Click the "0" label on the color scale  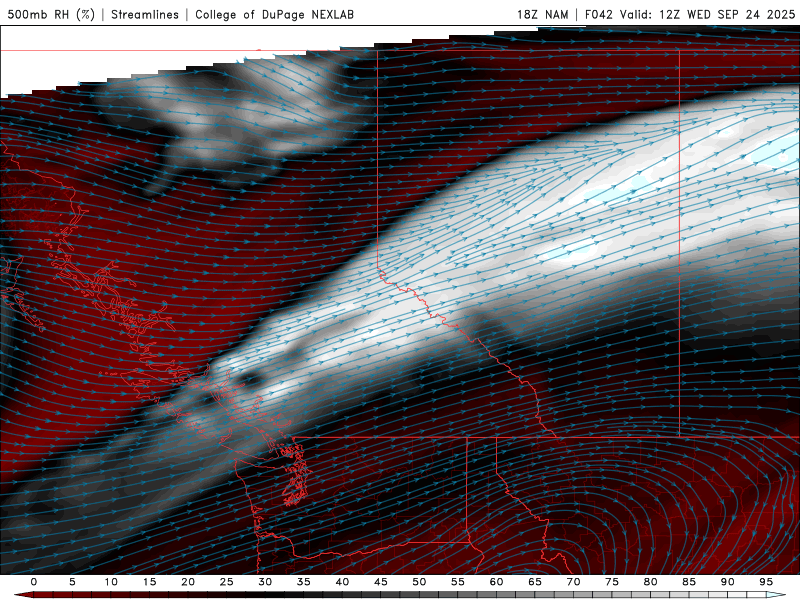[x=34, y=582]
